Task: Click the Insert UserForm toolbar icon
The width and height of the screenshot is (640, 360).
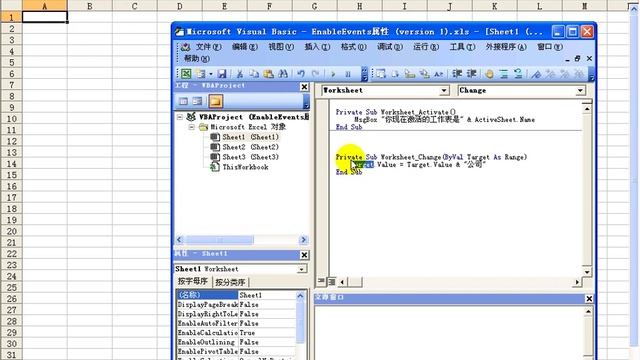Action: (x=200, y=73)
